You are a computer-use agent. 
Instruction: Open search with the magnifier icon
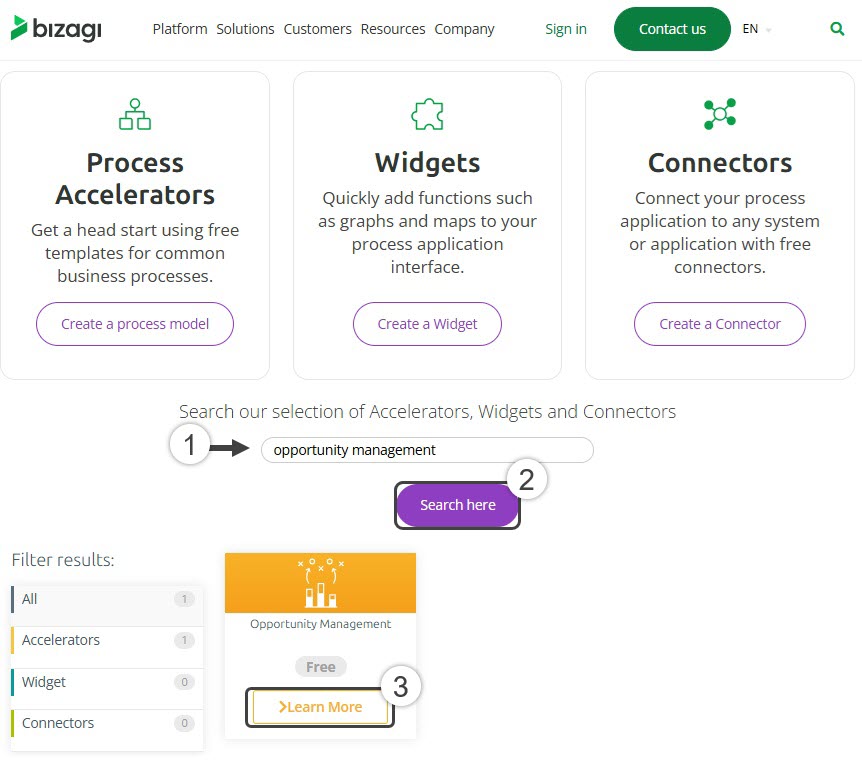(x=837, y=29)
